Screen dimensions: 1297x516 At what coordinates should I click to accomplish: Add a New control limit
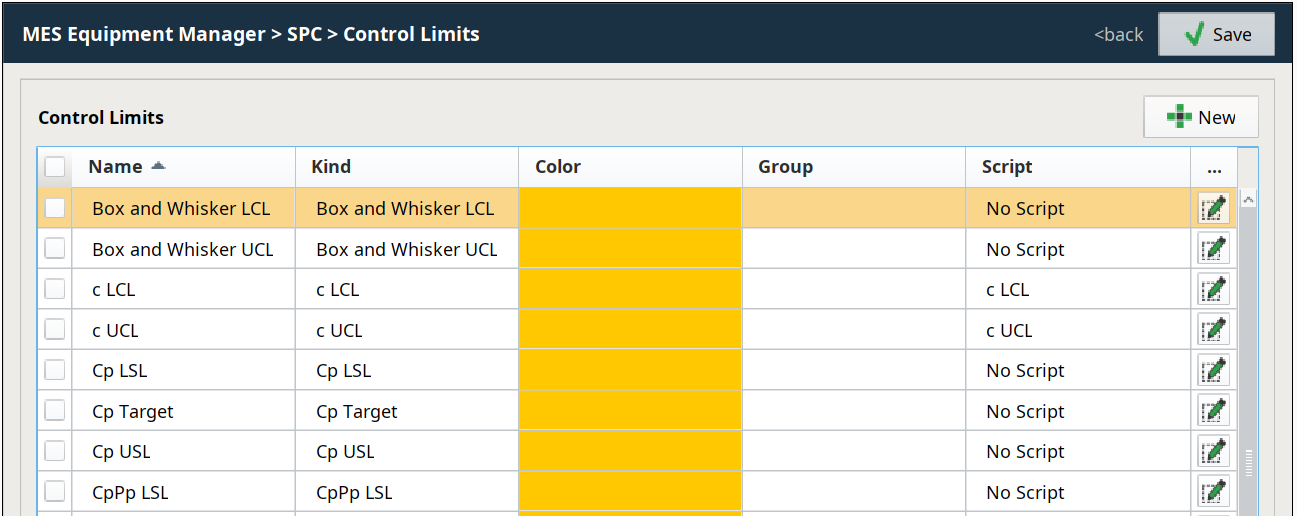click(x=1201, y=117)
